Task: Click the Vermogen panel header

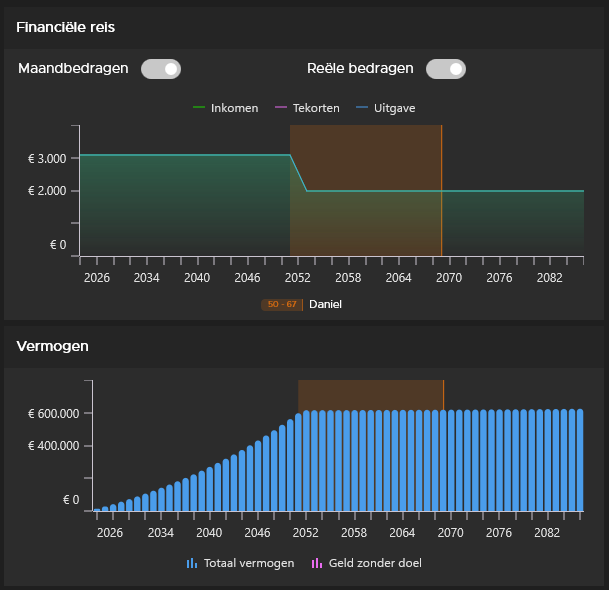Action: 53,347
